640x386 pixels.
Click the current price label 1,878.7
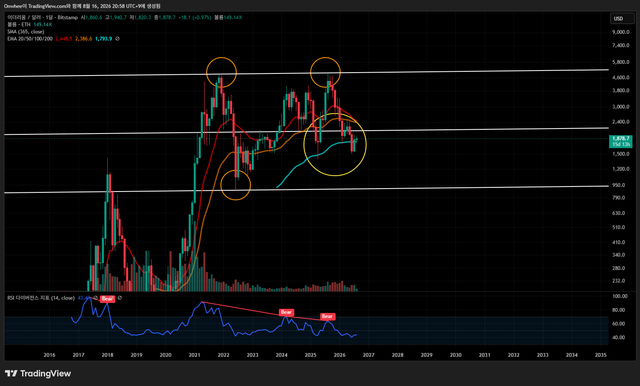tap(620, 139)
